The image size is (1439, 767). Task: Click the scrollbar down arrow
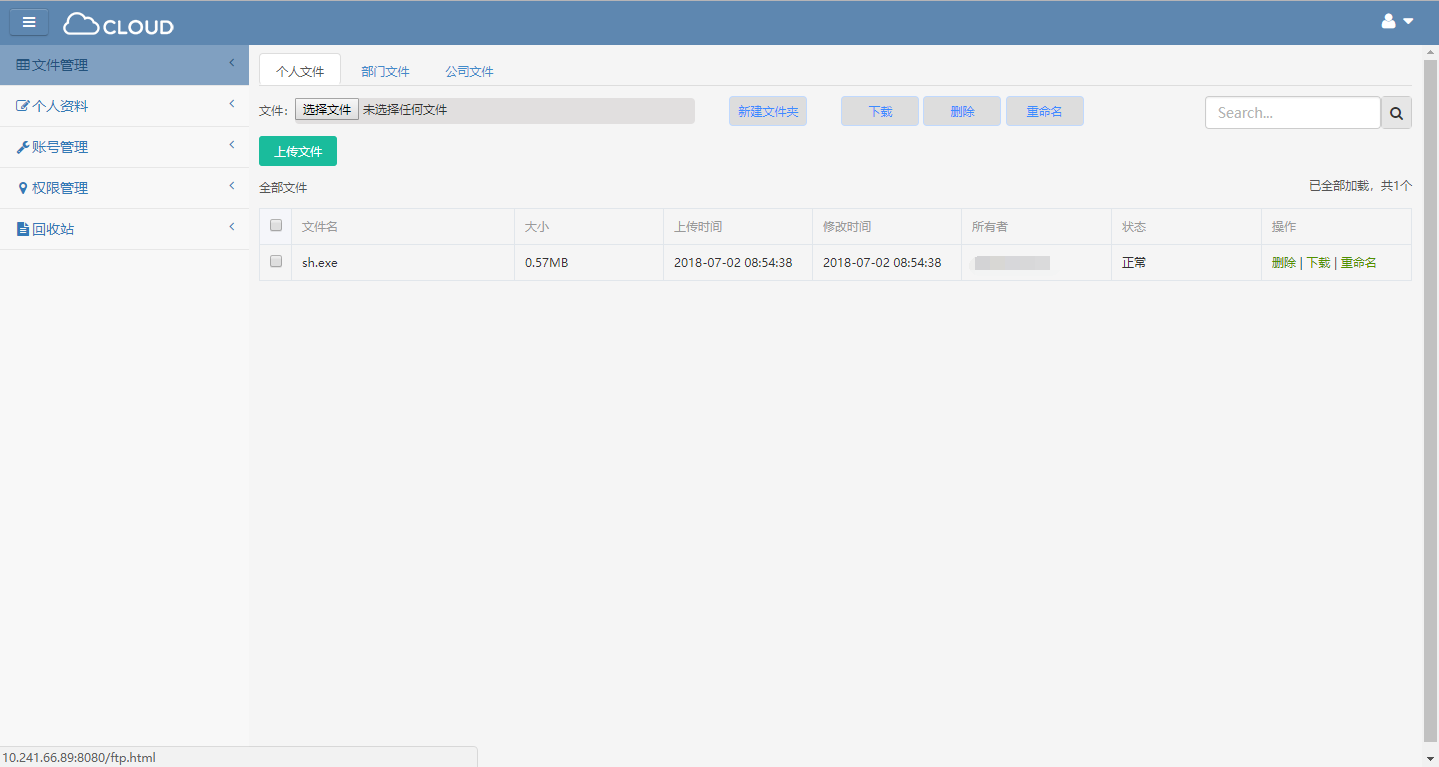click(1430, 758)
